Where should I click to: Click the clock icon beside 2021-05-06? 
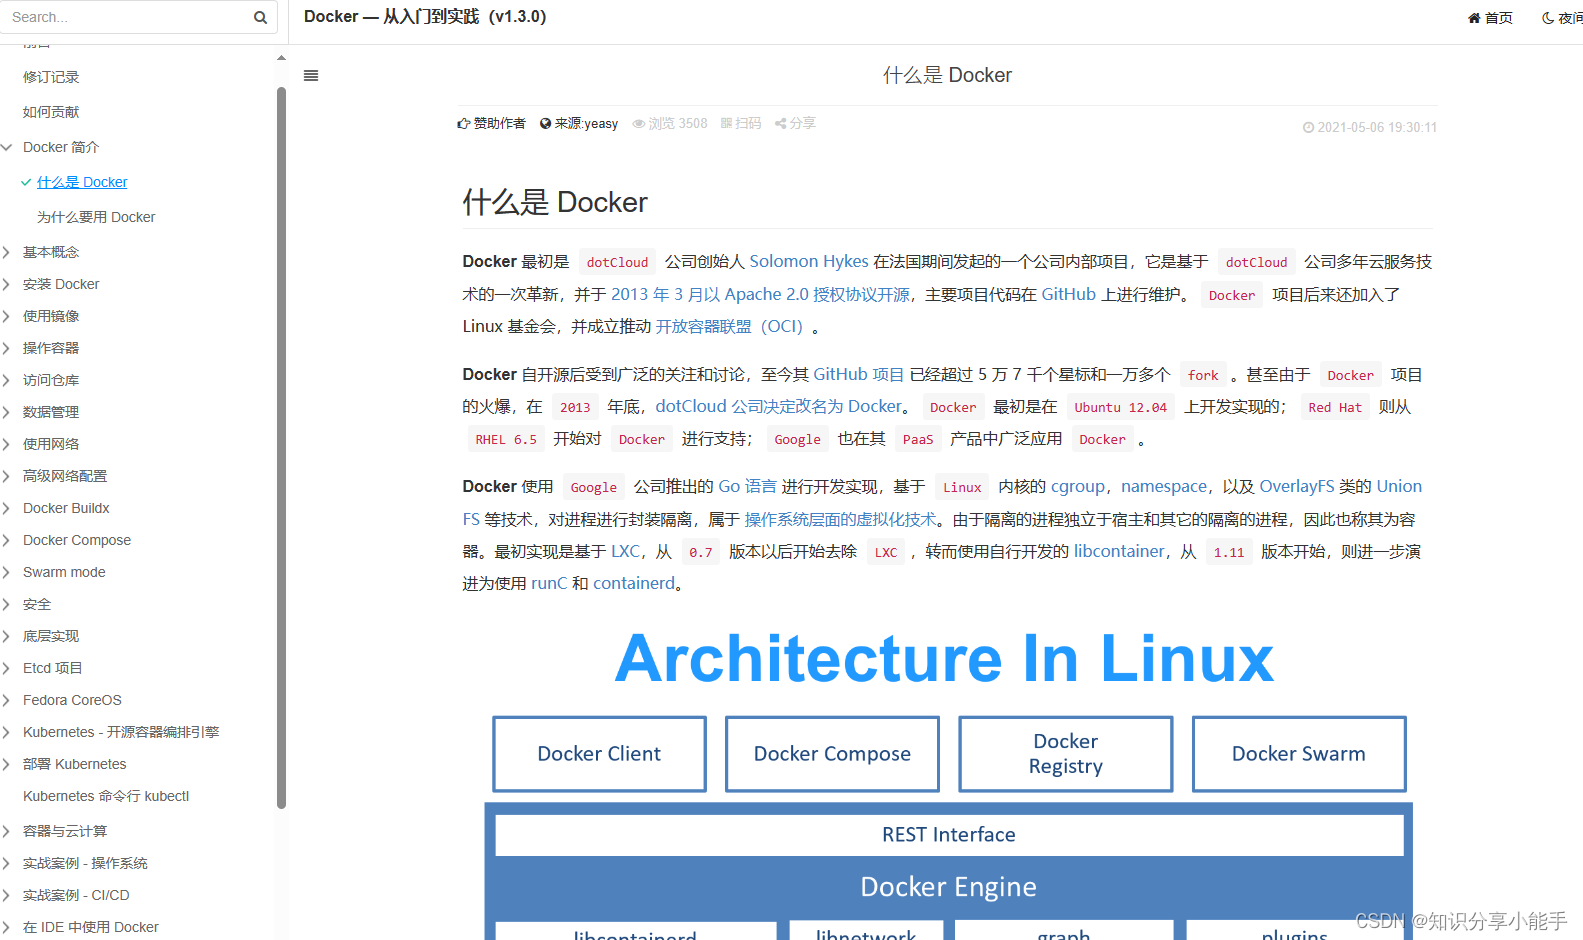(x=1308, y=127)
